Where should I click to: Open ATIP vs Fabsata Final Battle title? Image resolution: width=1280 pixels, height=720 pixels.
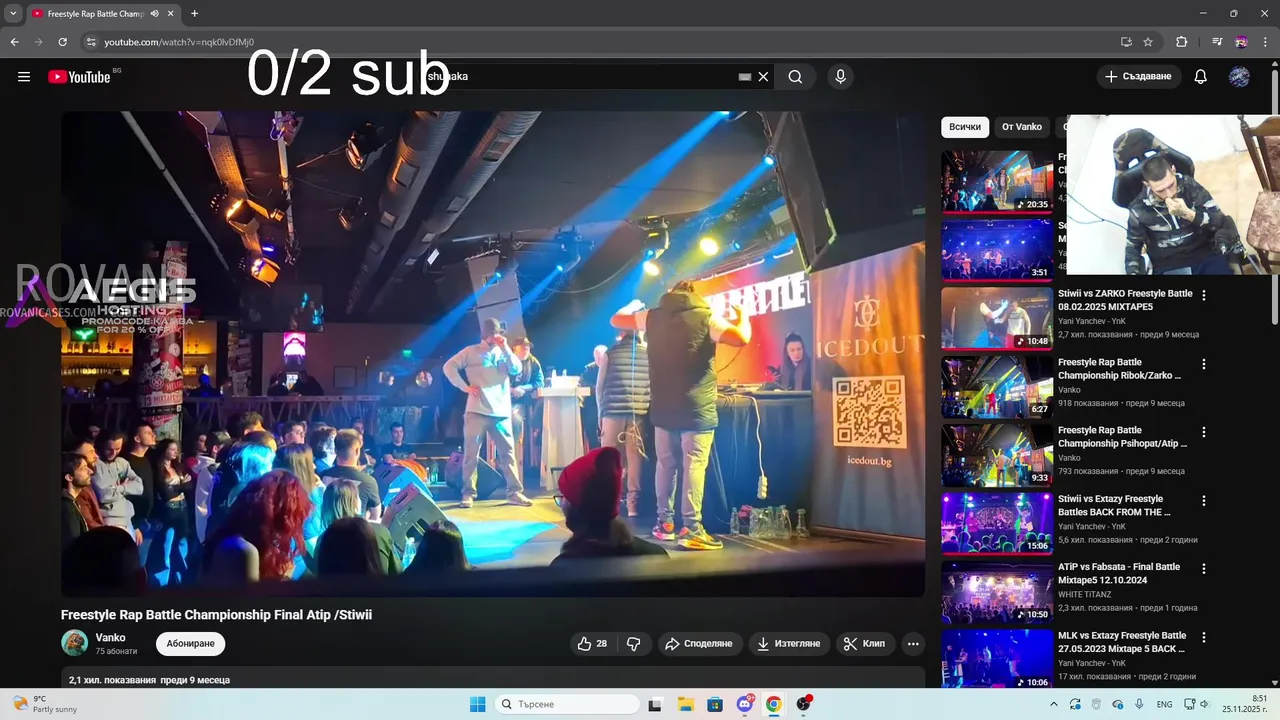1119,573
